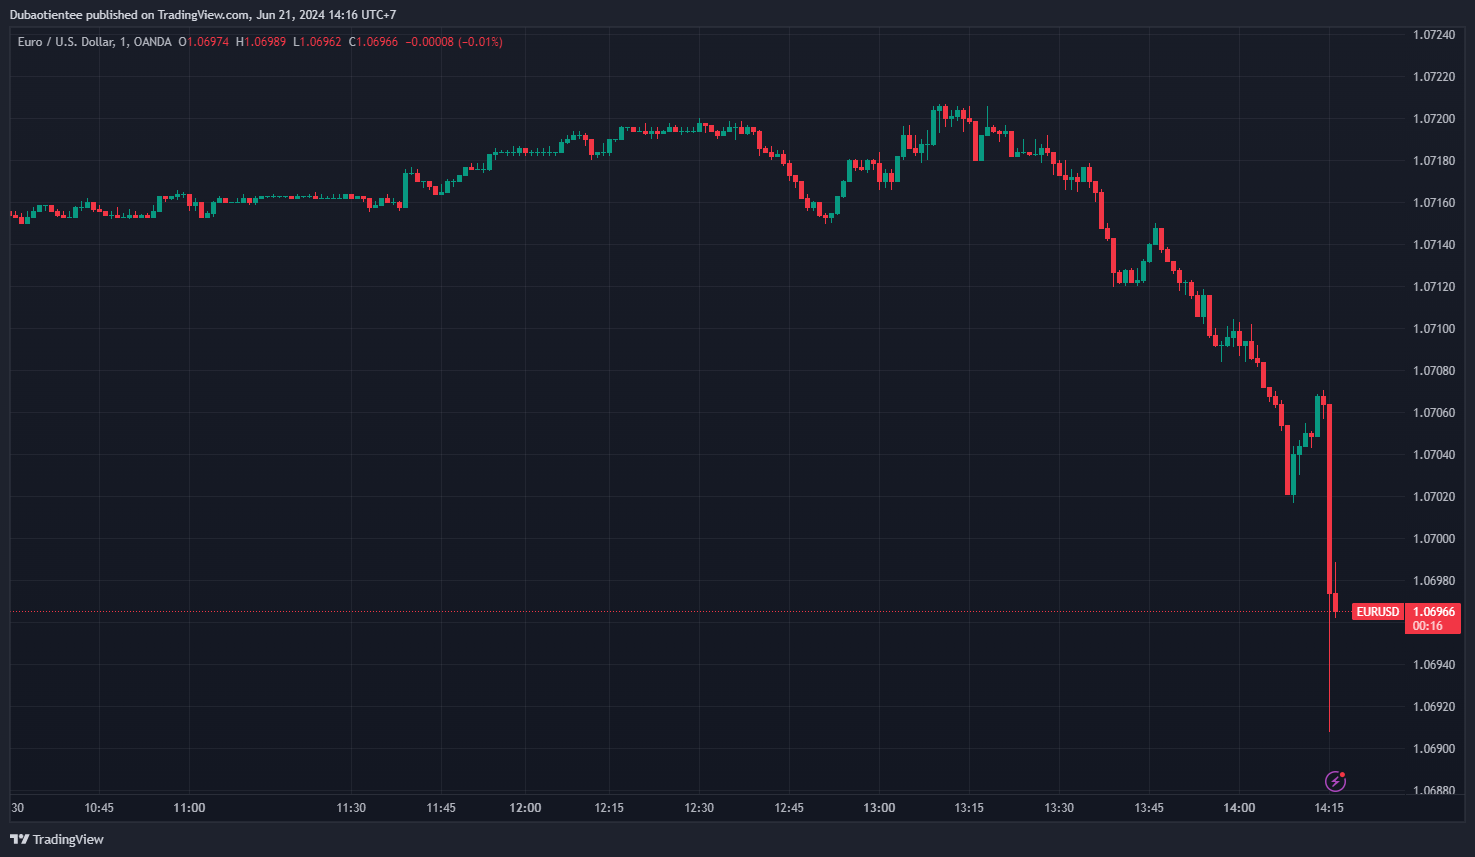This screenshot has width=1475, height=857.
Task: Click the 1.07060 price axis label
Action: click(1433, 413)
